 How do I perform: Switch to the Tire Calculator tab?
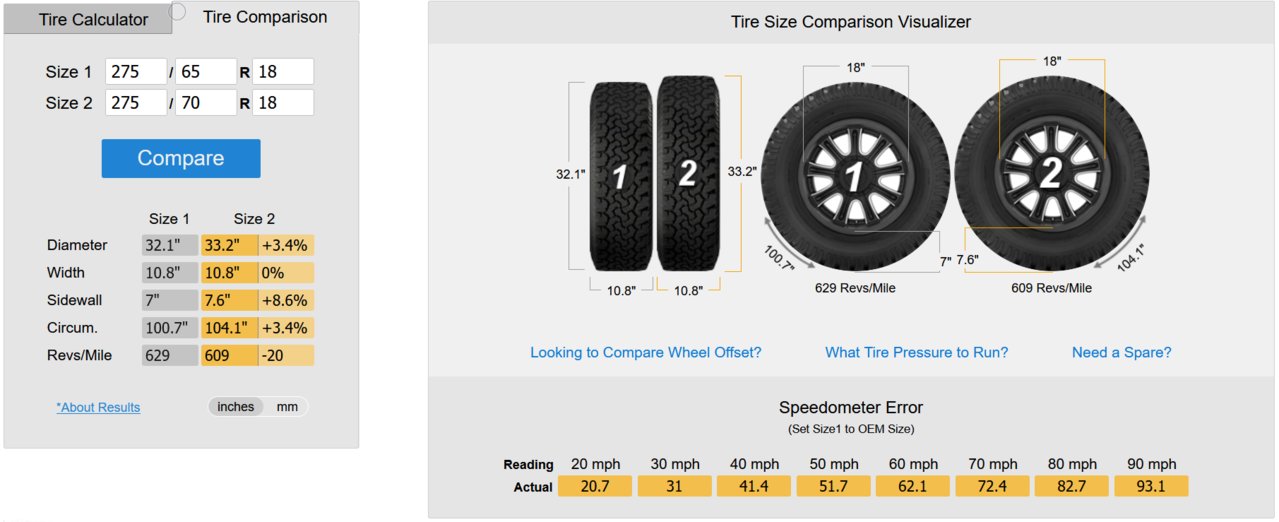pos(93,20)
